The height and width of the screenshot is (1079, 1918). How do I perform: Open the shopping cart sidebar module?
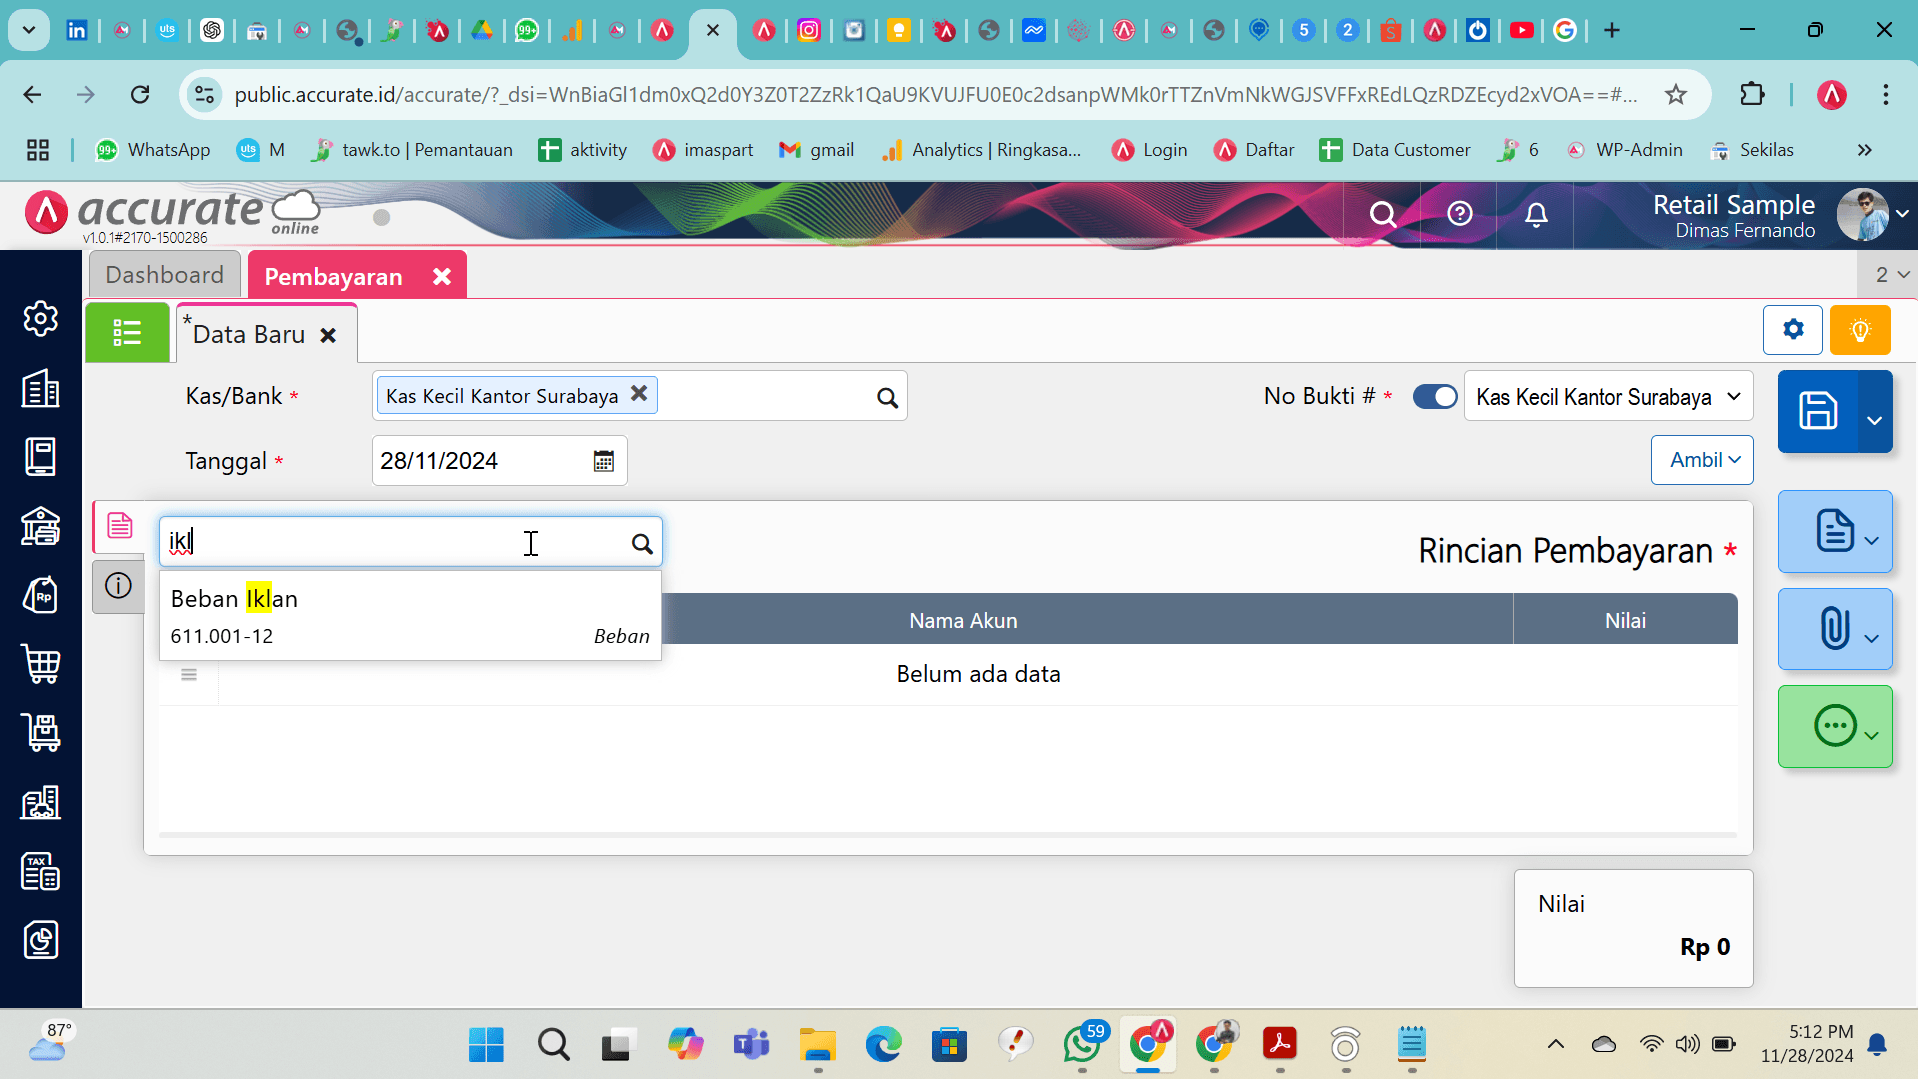[40, 664]
